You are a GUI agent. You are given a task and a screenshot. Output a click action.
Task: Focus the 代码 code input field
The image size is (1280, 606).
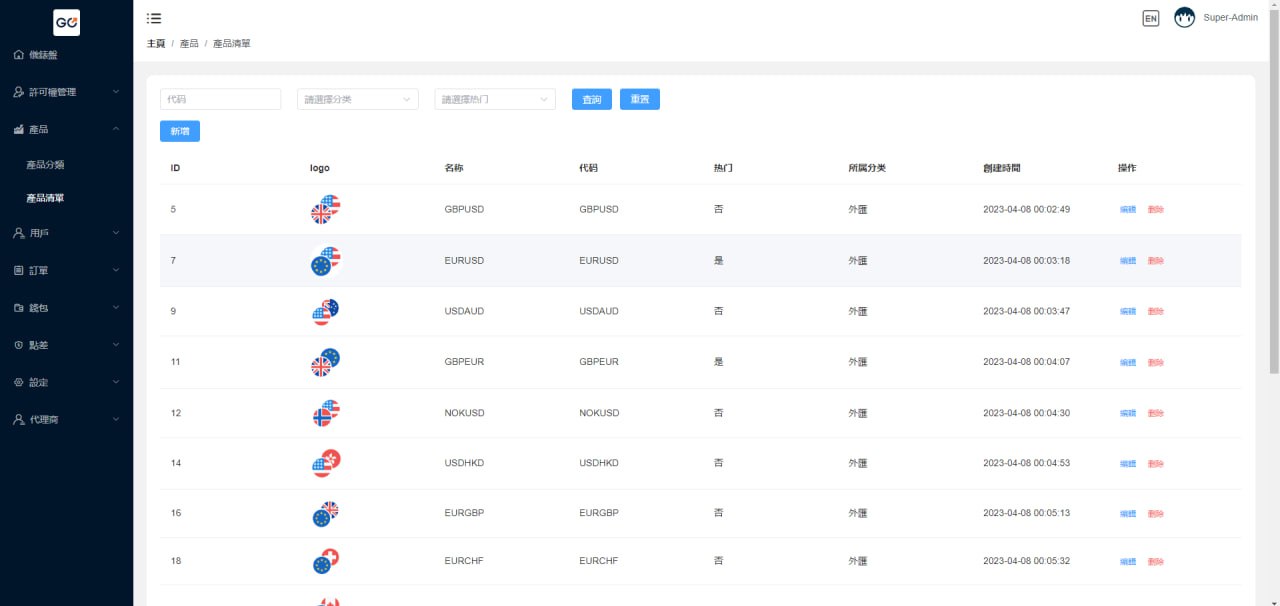point(220,99)
